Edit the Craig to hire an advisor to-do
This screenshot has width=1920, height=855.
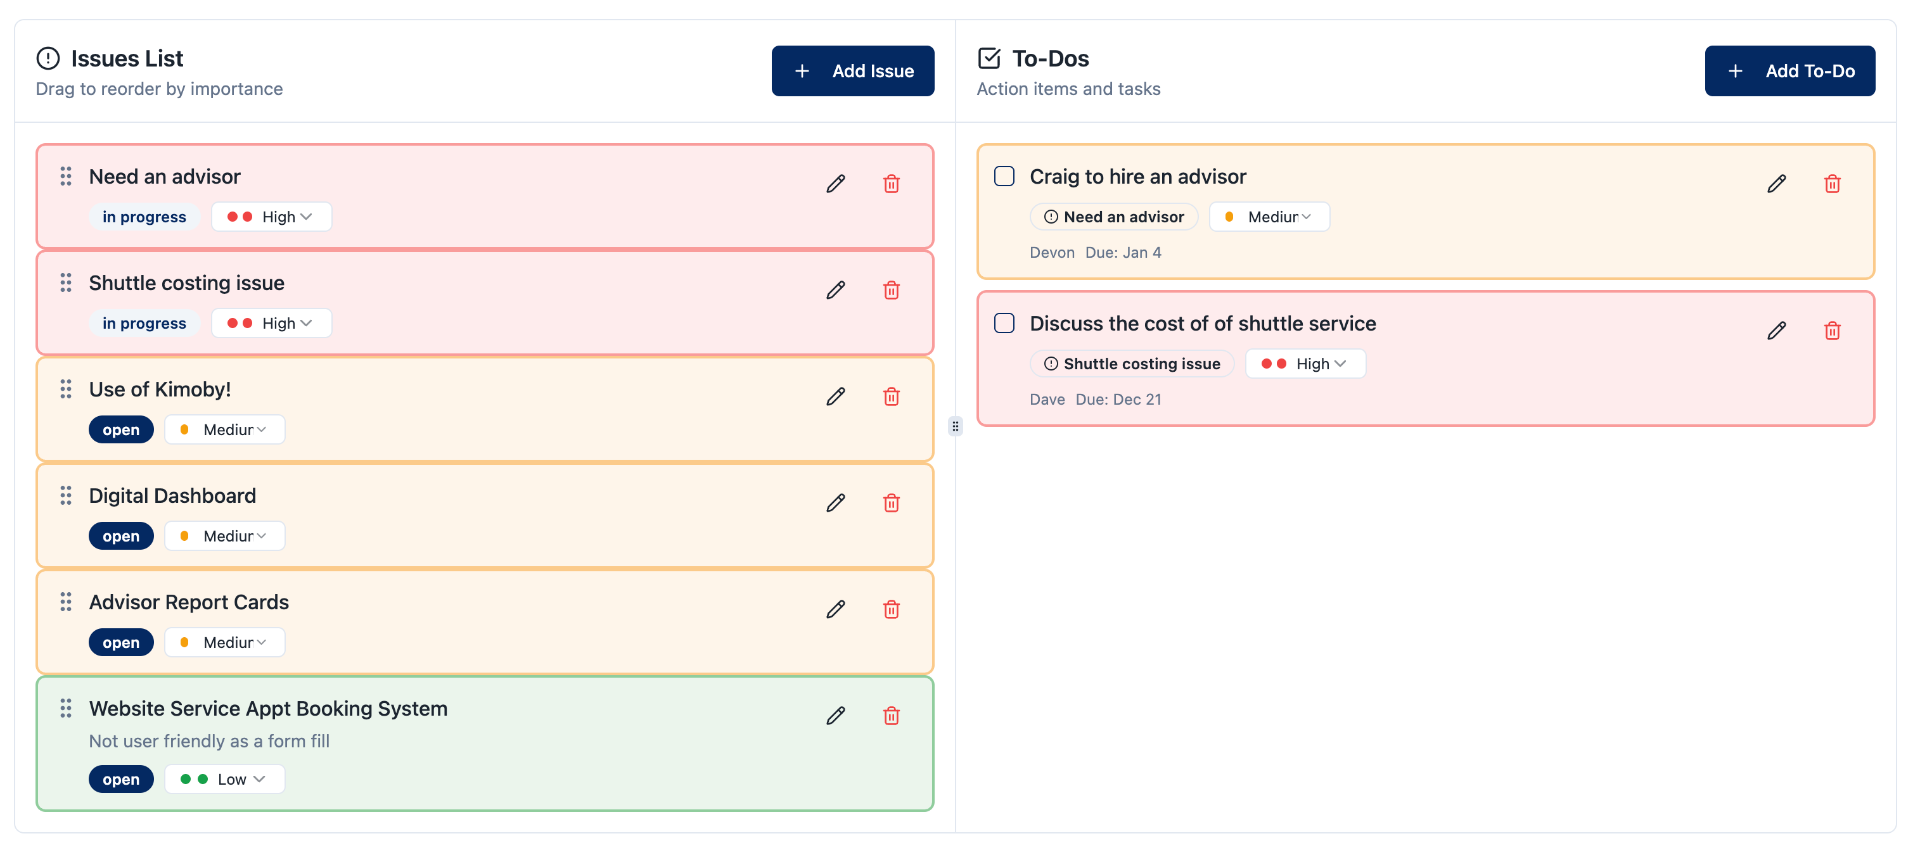pos(1777,184)
